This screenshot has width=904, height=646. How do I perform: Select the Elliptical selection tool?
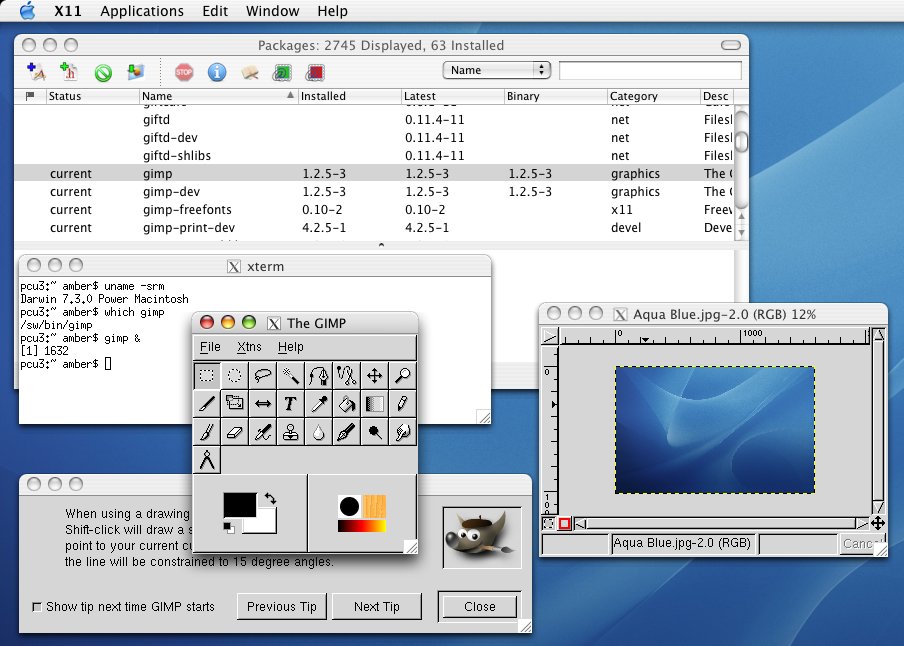pyautogui.click(x=235, y=375)
